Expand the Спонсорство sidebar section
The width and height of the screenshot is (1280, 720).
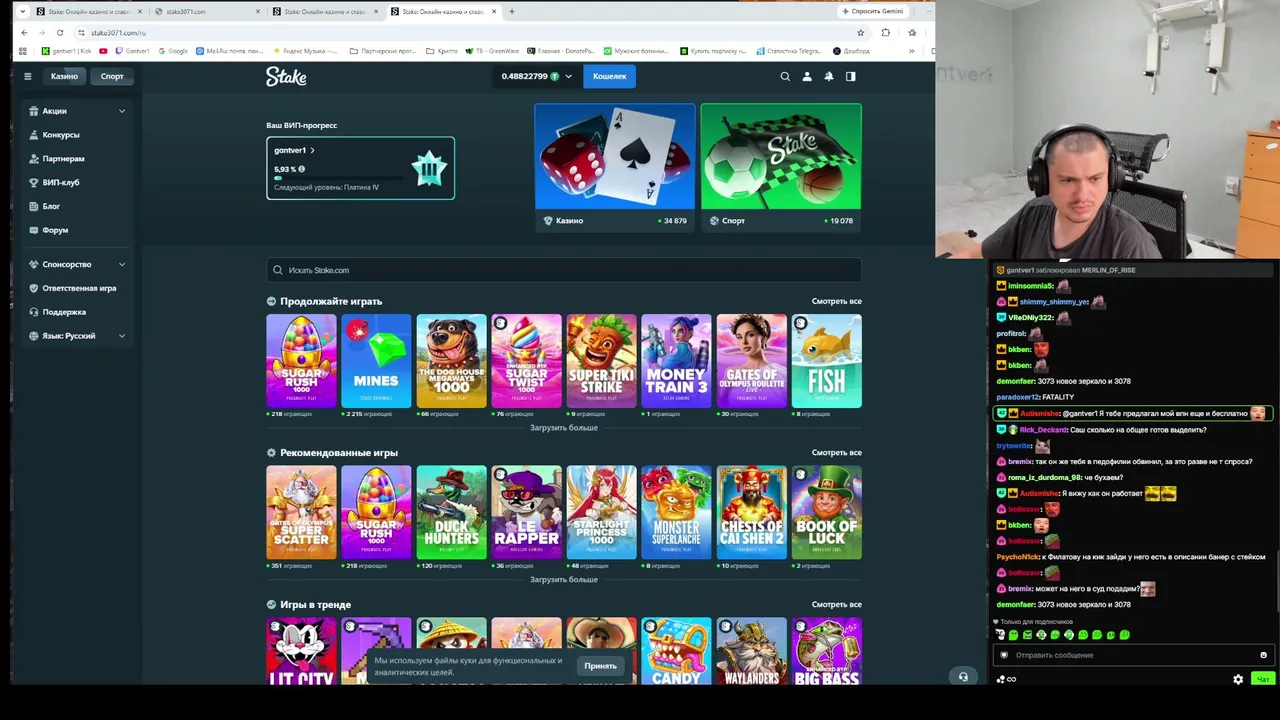point(77,264)
